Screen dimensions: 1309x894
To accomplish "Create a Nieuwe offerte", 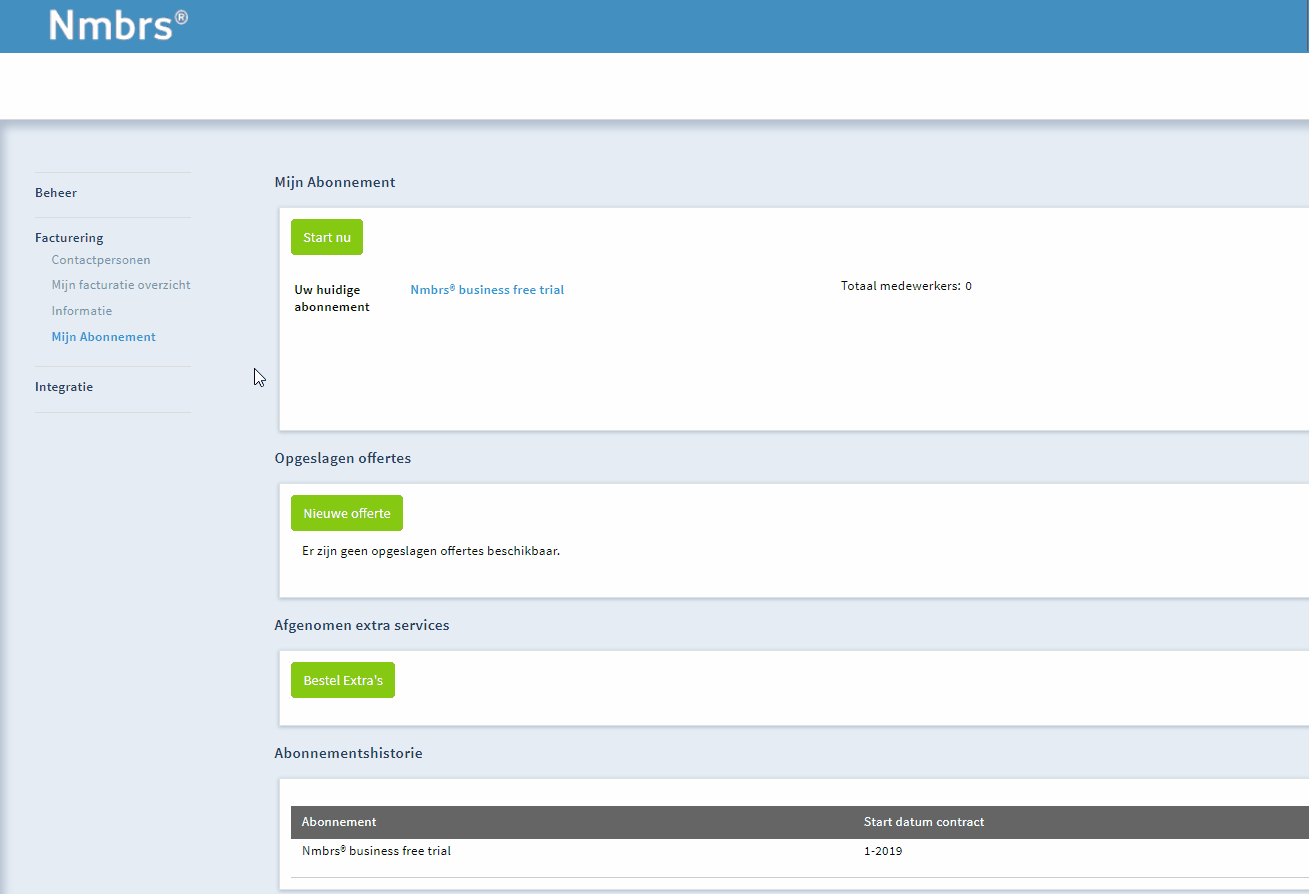I will tap(347, 513).
